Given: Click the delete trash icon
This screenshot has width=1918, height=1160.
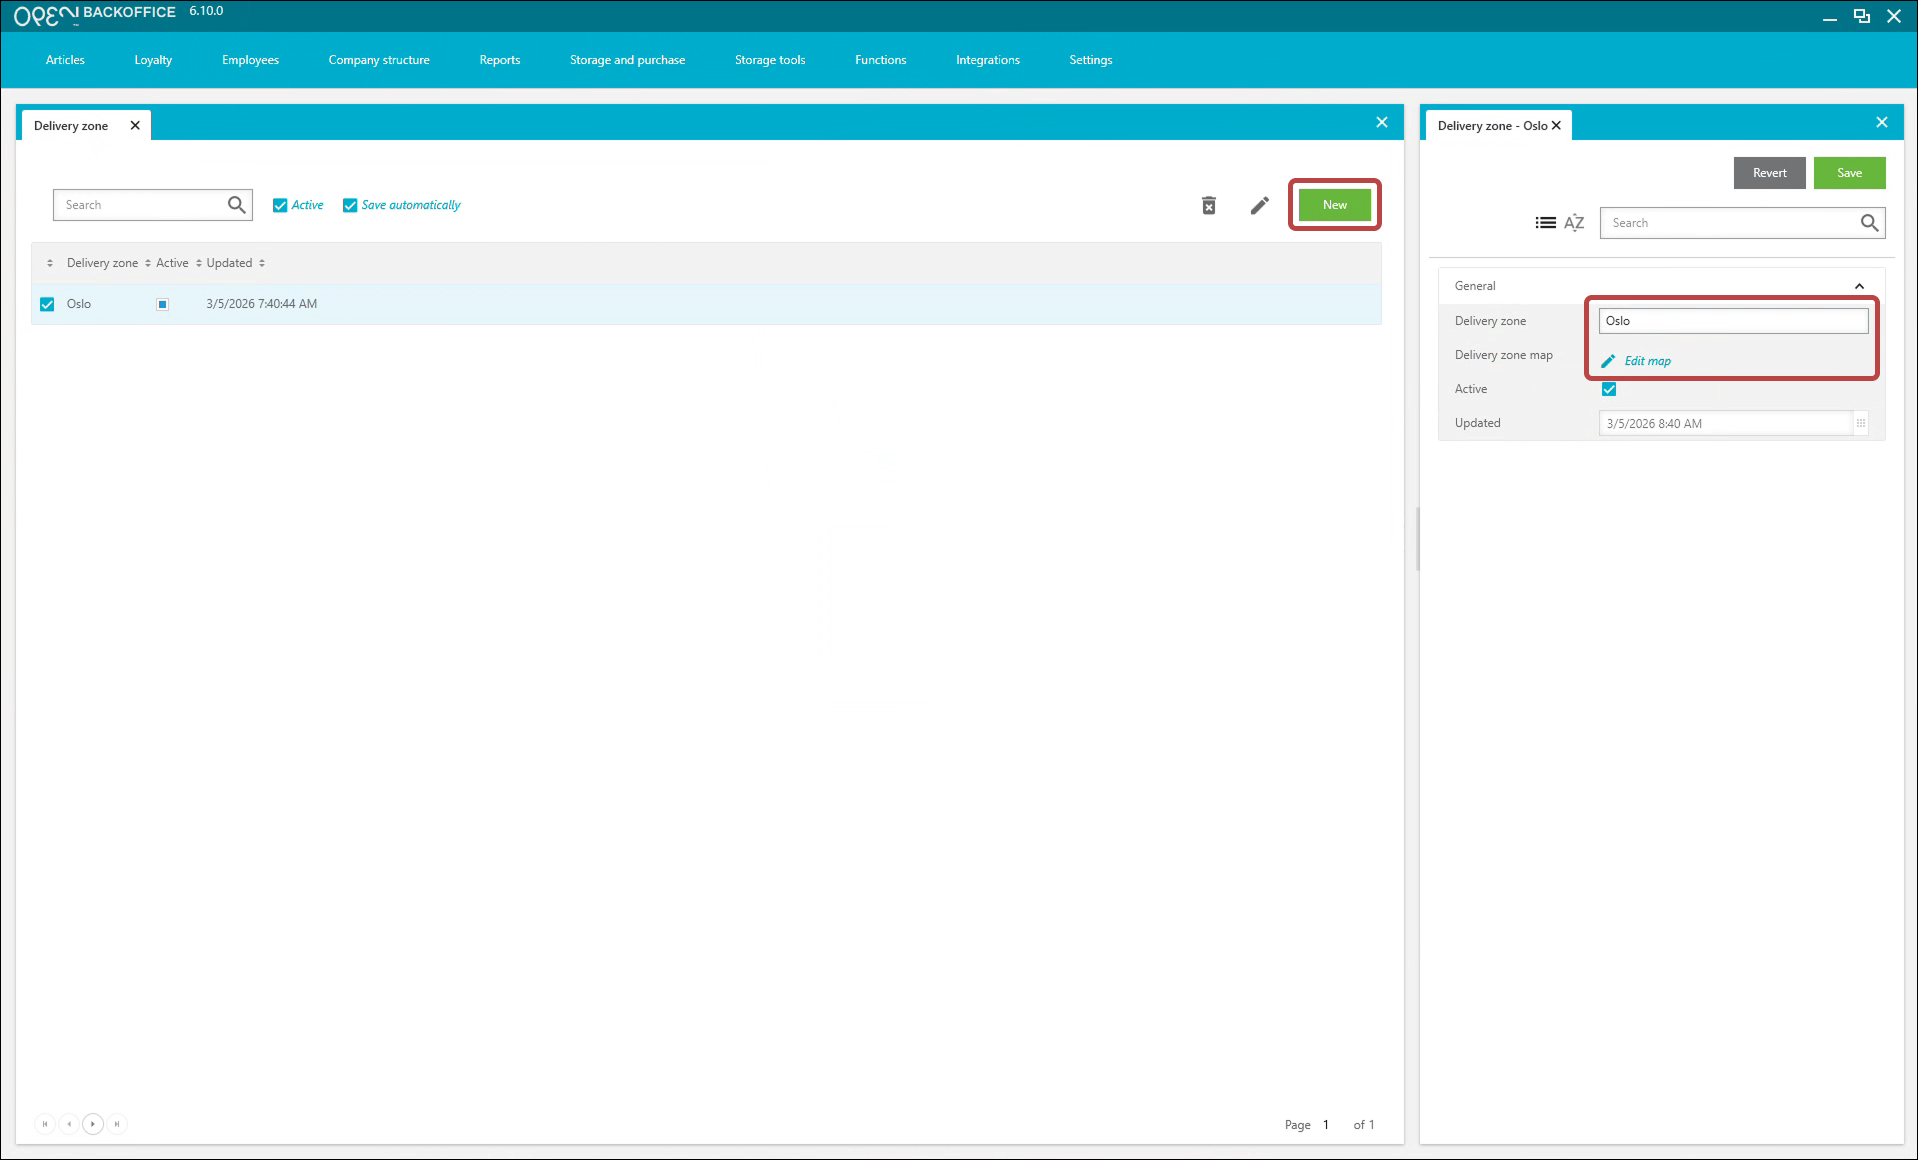Looking at the screenshot, I should point(1208,205).
